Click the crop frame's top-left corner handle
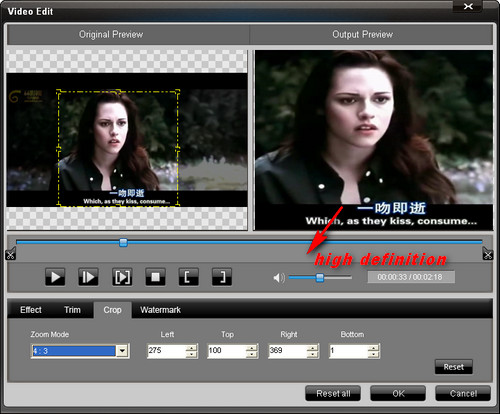 pyautogui.click(x=59, y=92)
